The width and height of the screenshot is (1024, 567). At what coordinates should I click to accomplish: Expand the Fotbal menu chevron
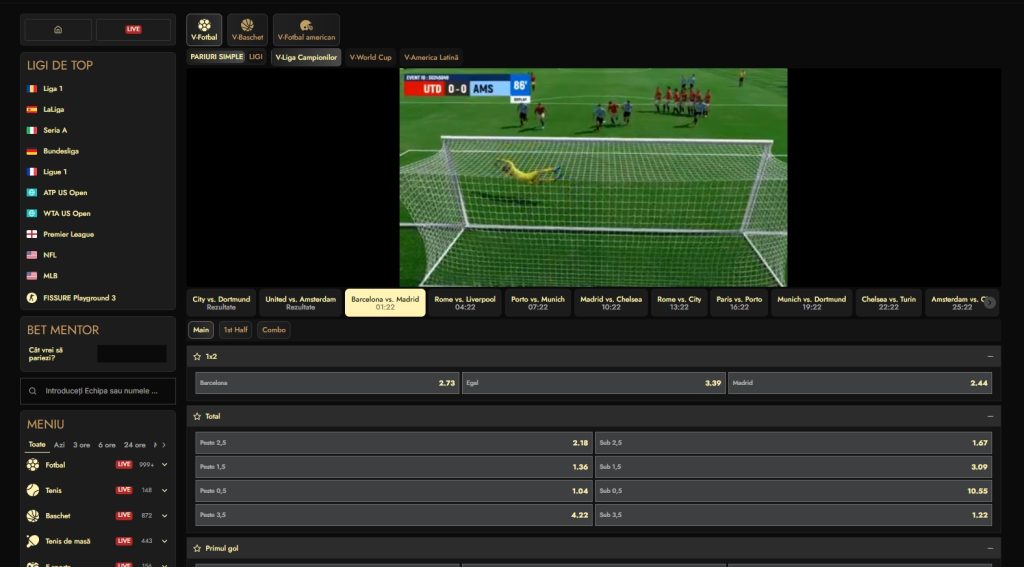tap(165, 465)
